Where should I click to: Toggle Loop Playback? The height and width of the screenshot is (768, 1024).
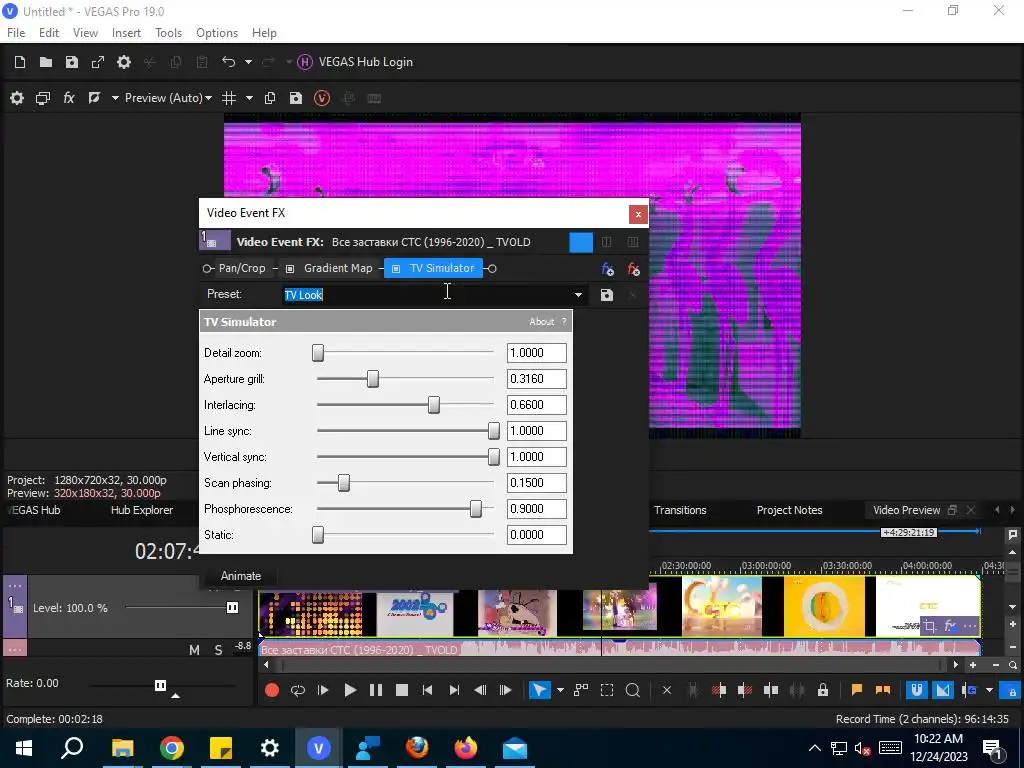click(298, 690)
